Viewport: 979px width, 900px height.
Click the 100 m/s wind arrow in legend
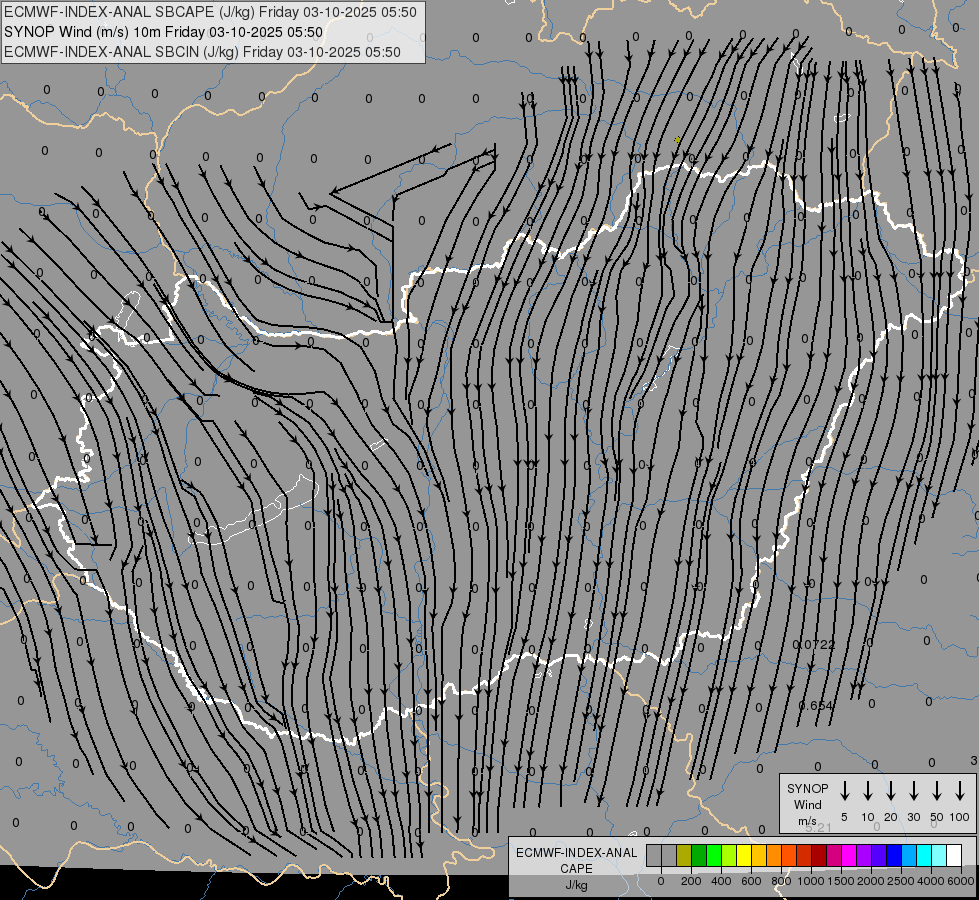(960, 791)
